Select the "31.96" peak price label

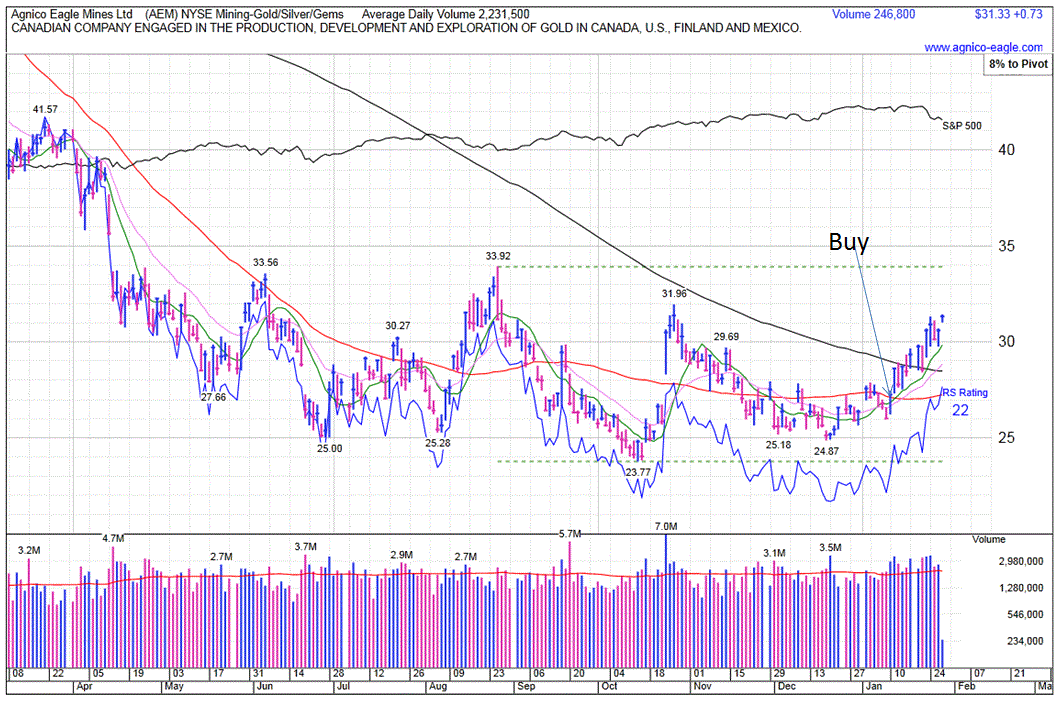674,294
